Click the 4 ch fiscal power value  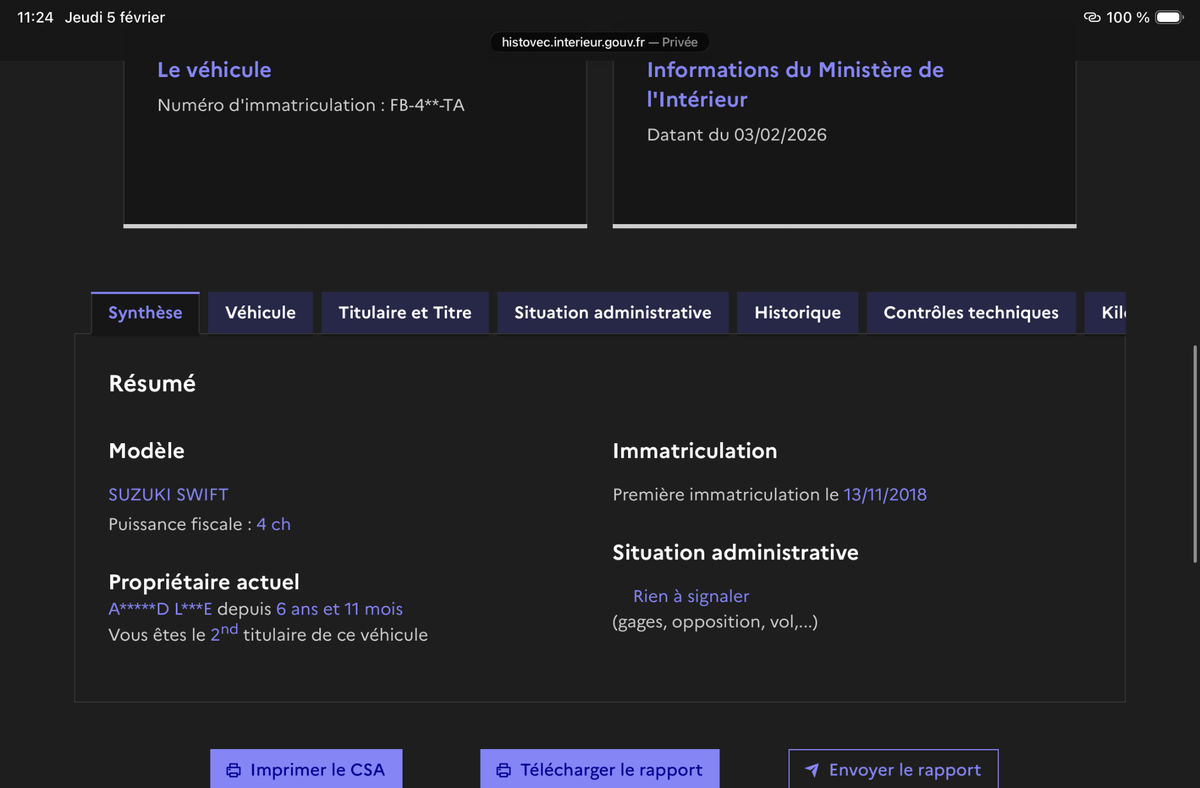(273, 524)
